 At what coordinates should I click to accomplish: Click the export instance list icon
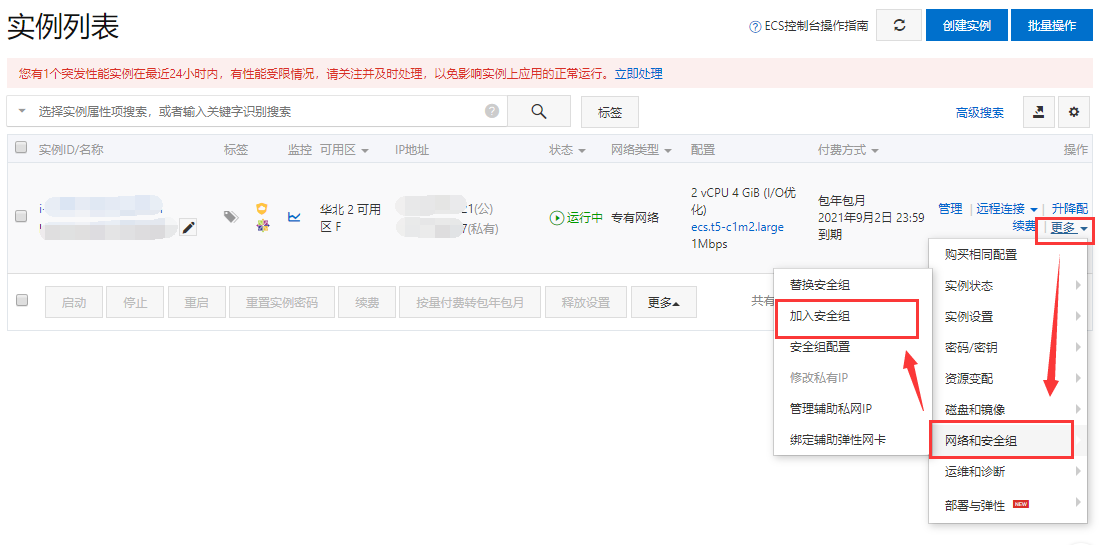point(1038,112)
